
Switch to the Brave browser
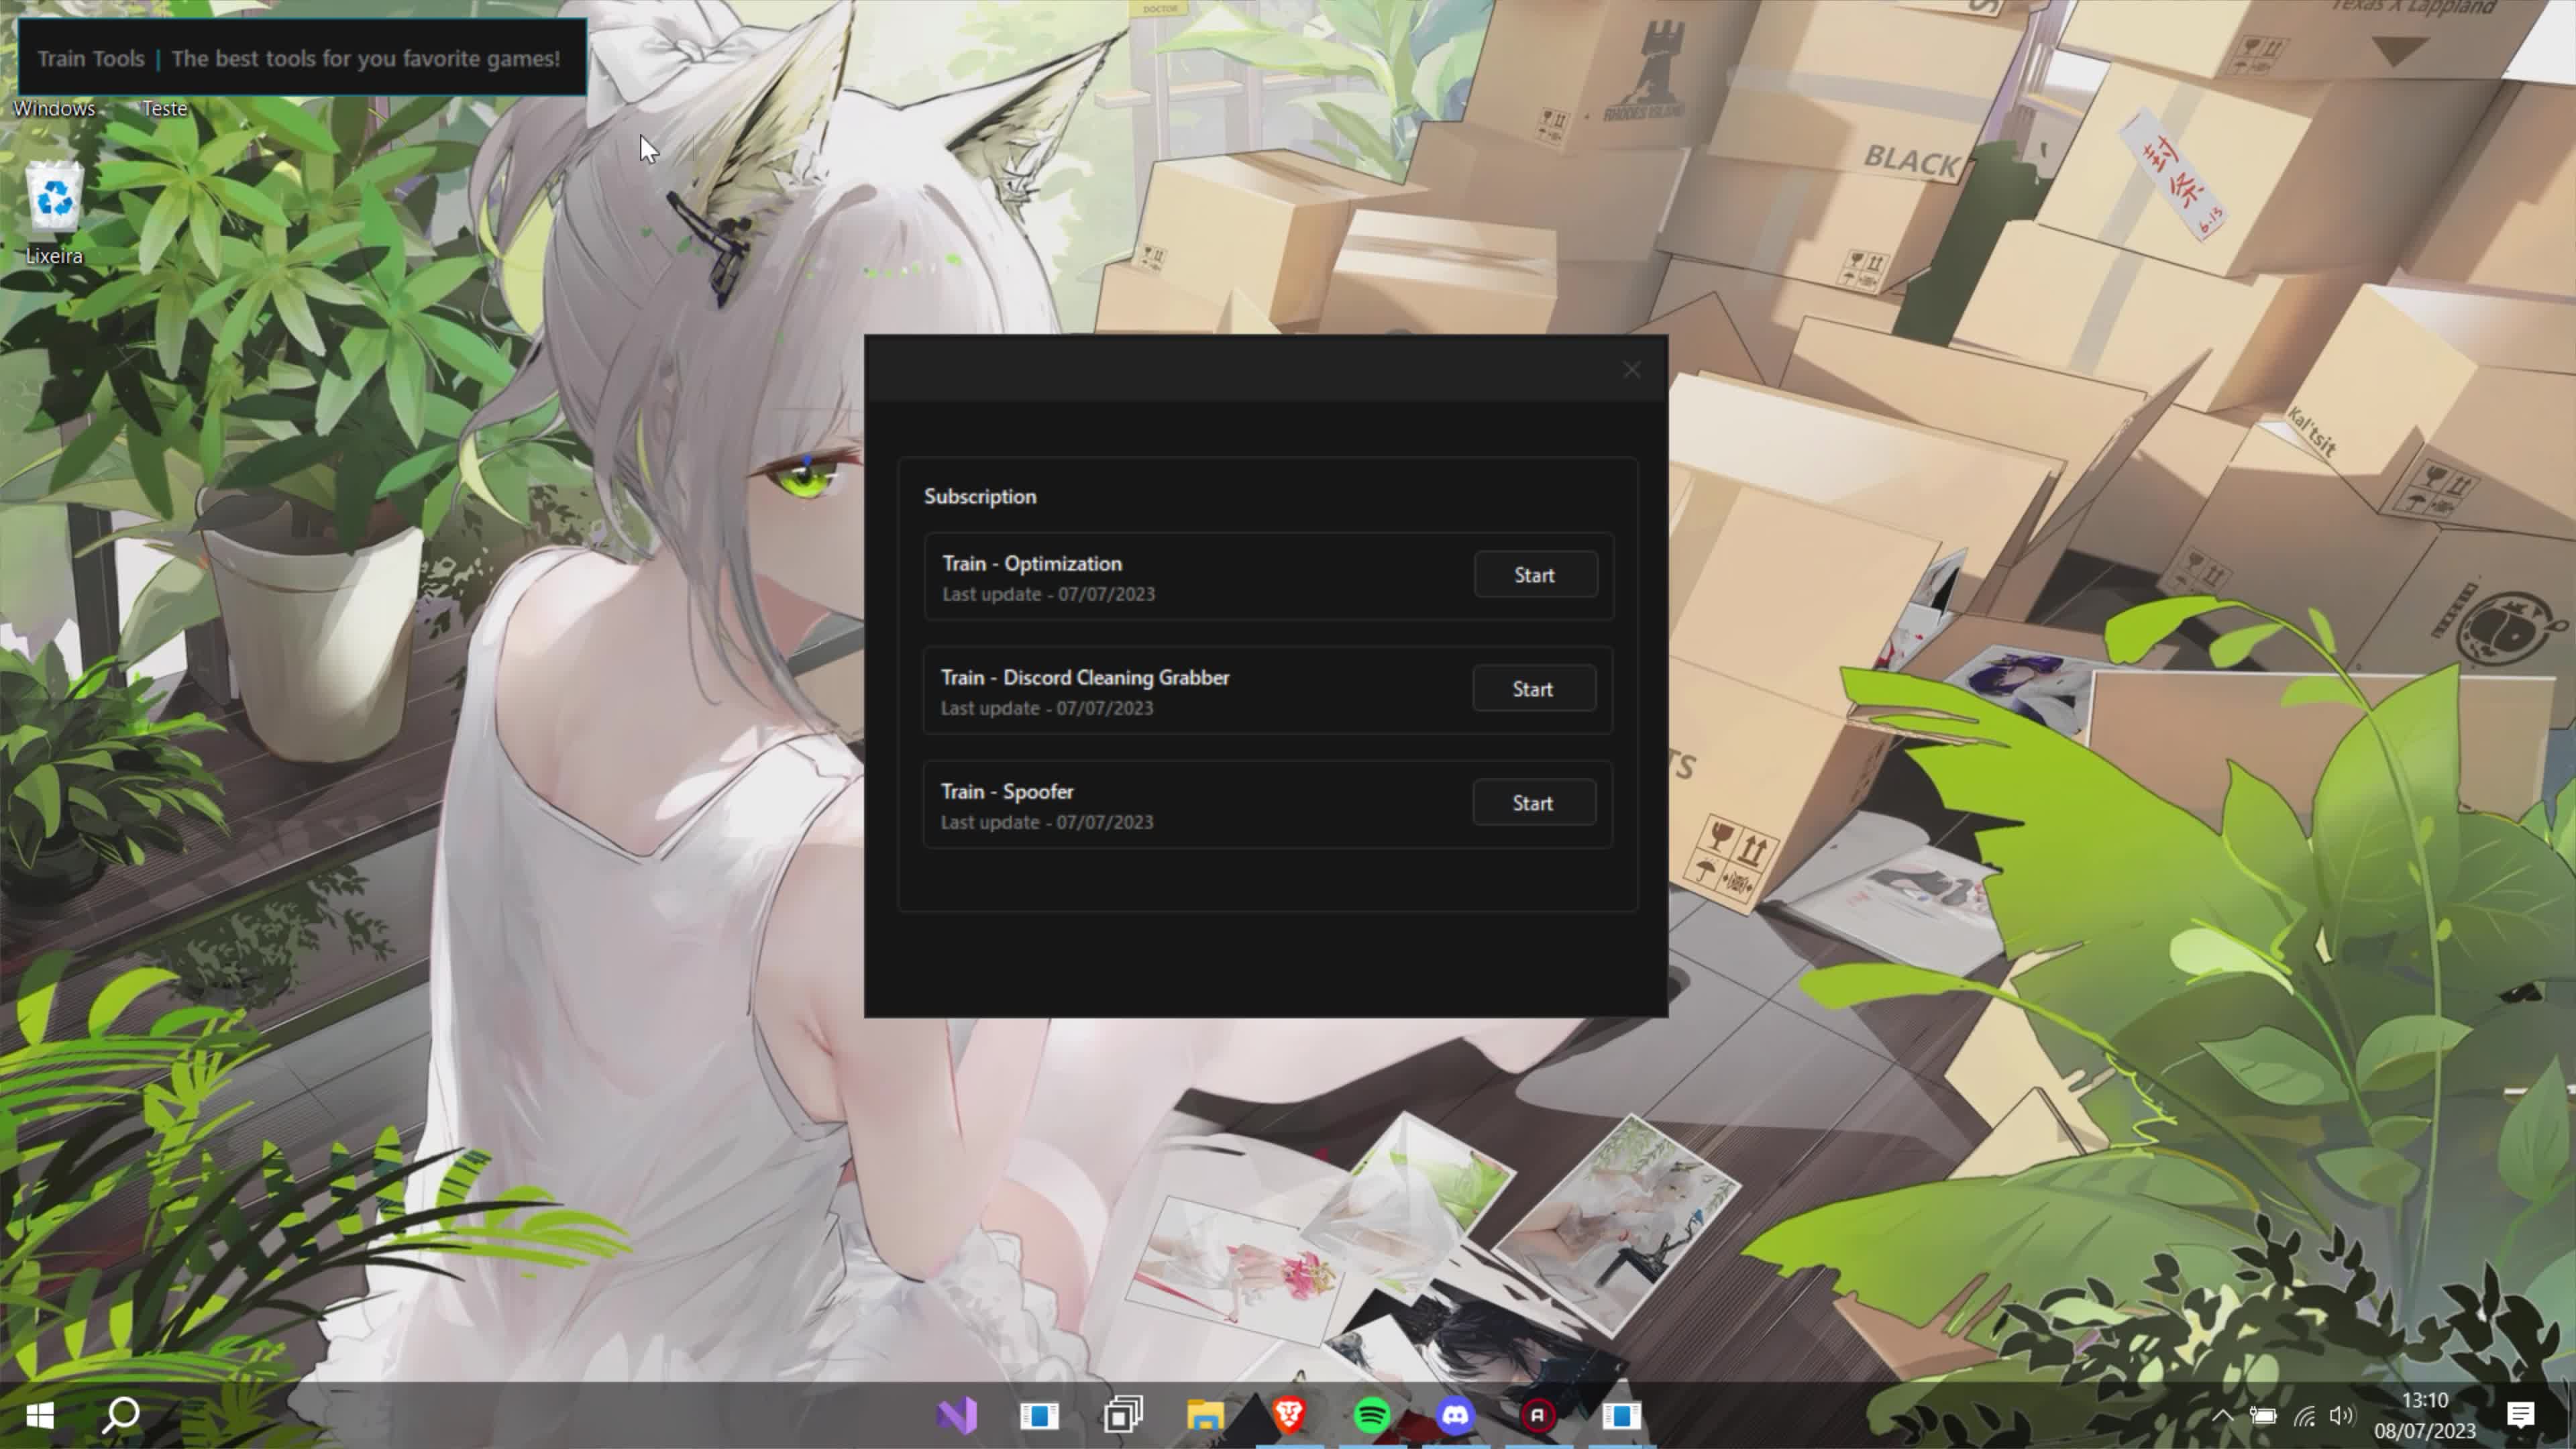click(x=1289, y=1415)
